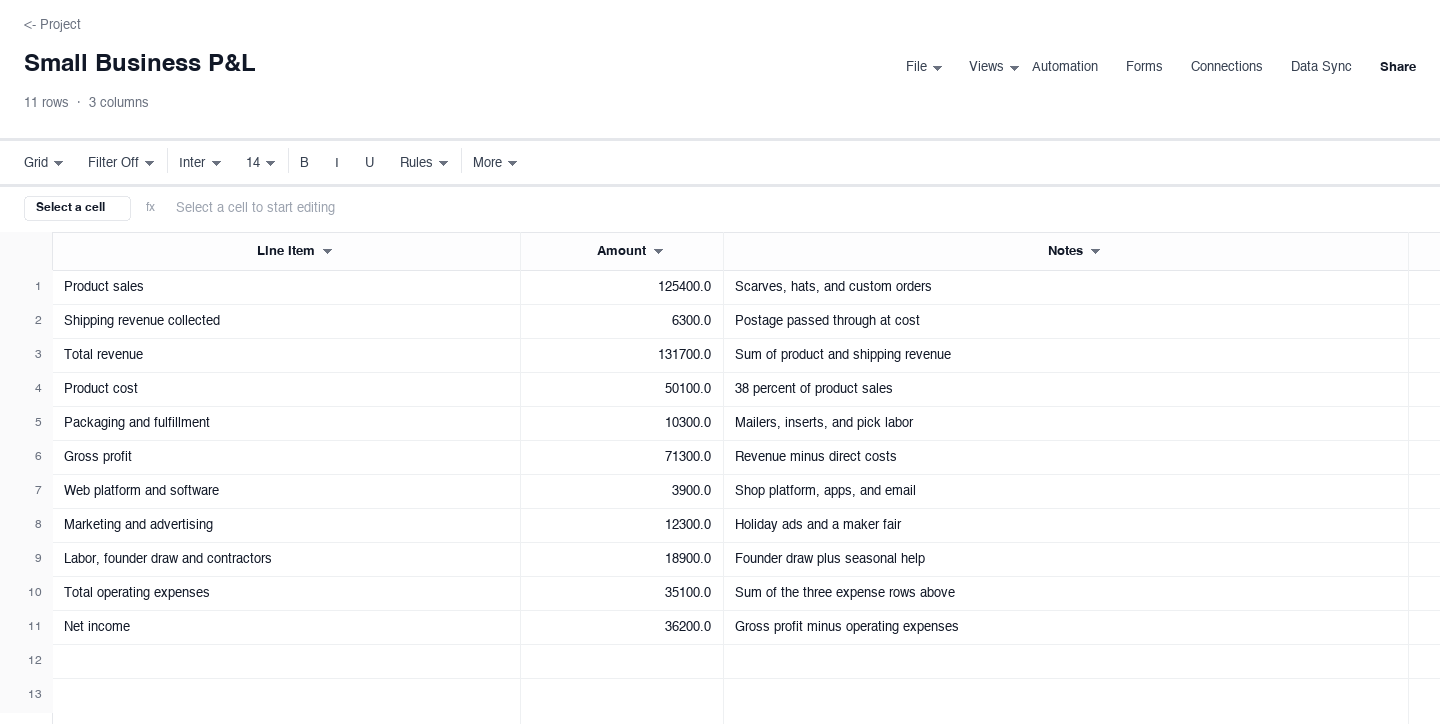
Task: Toggle underline formatting with the U button
Action: click(x=369, y=162)
